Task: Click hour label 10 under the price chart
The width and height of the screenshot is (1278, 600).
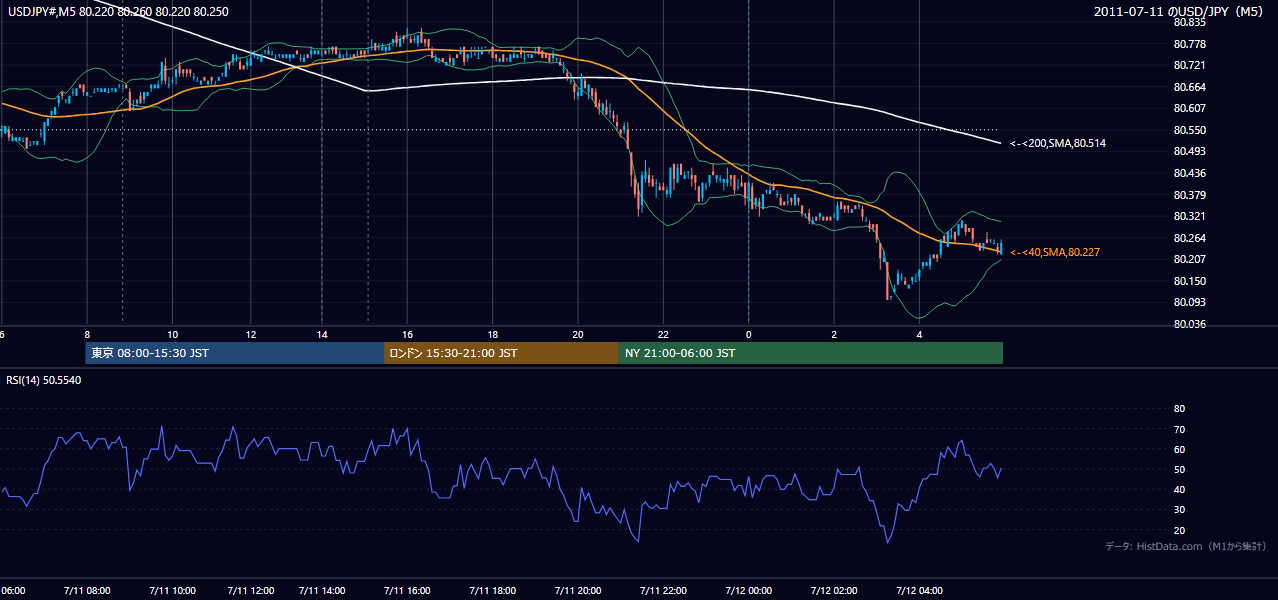Action: click(x=172, y=335)
